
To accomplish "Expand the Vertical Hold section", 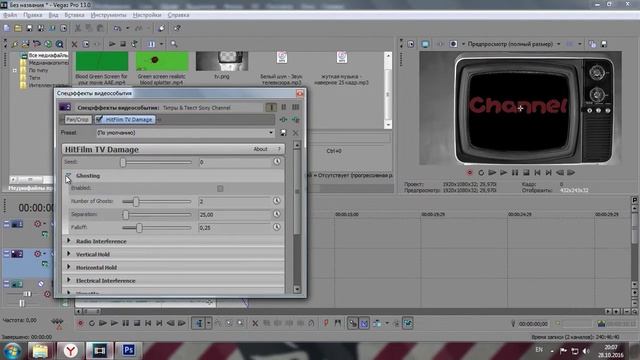I will click(x=69, y=254).
